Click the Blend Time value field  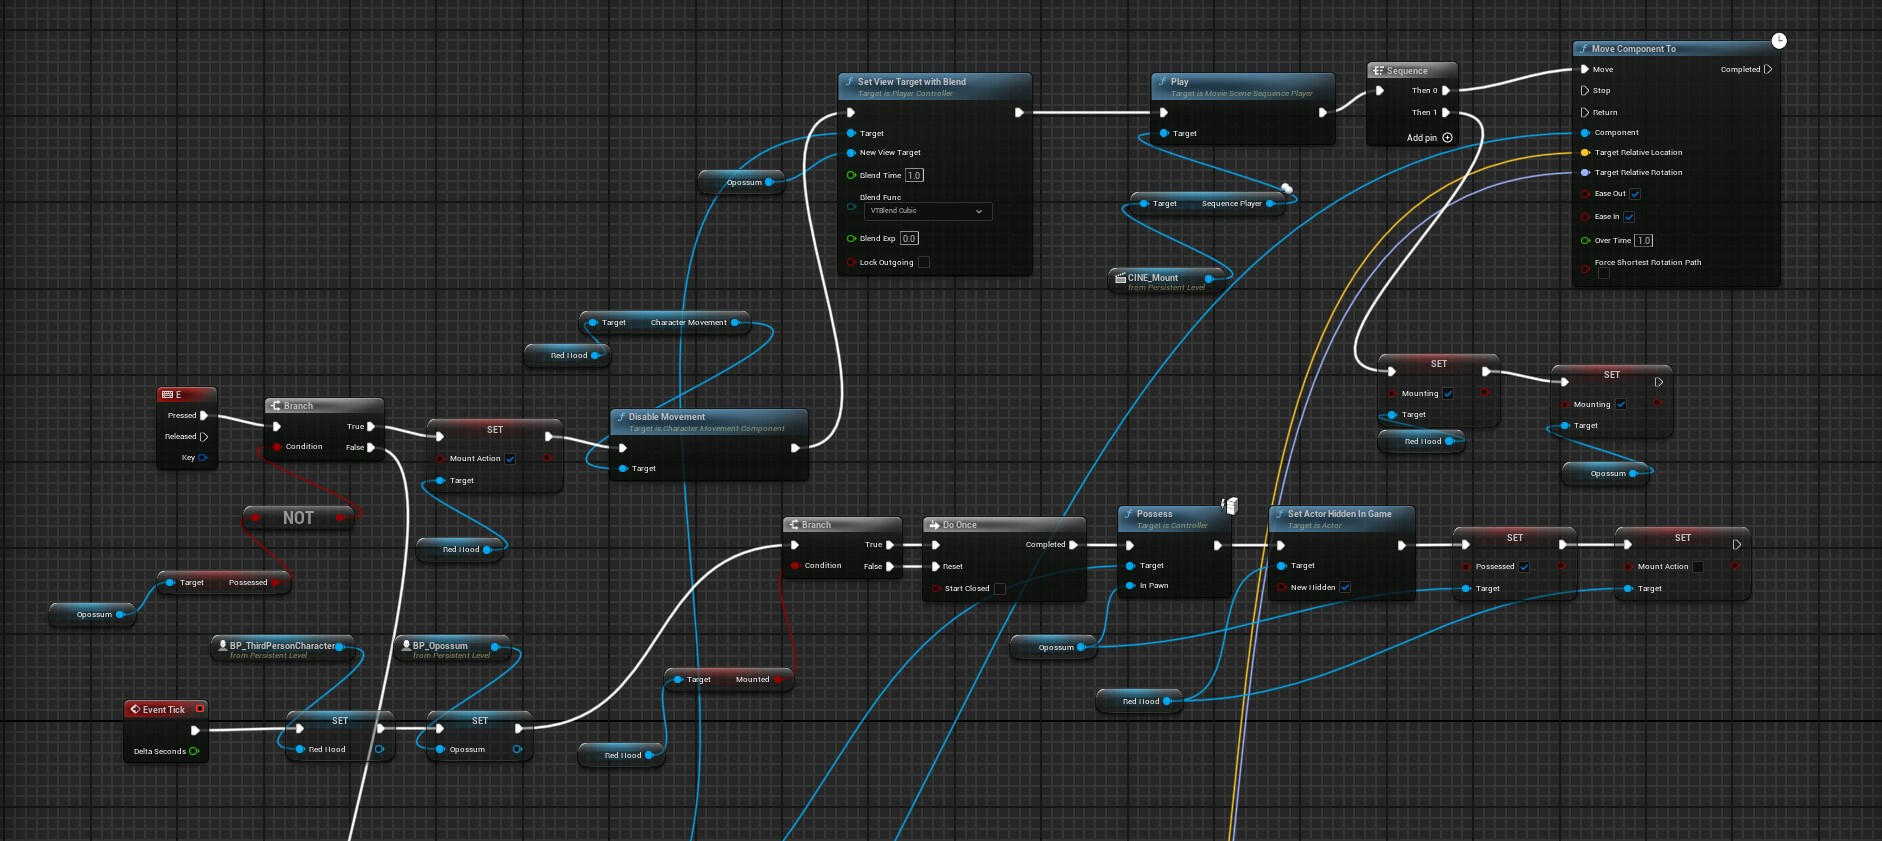(914, 176)
